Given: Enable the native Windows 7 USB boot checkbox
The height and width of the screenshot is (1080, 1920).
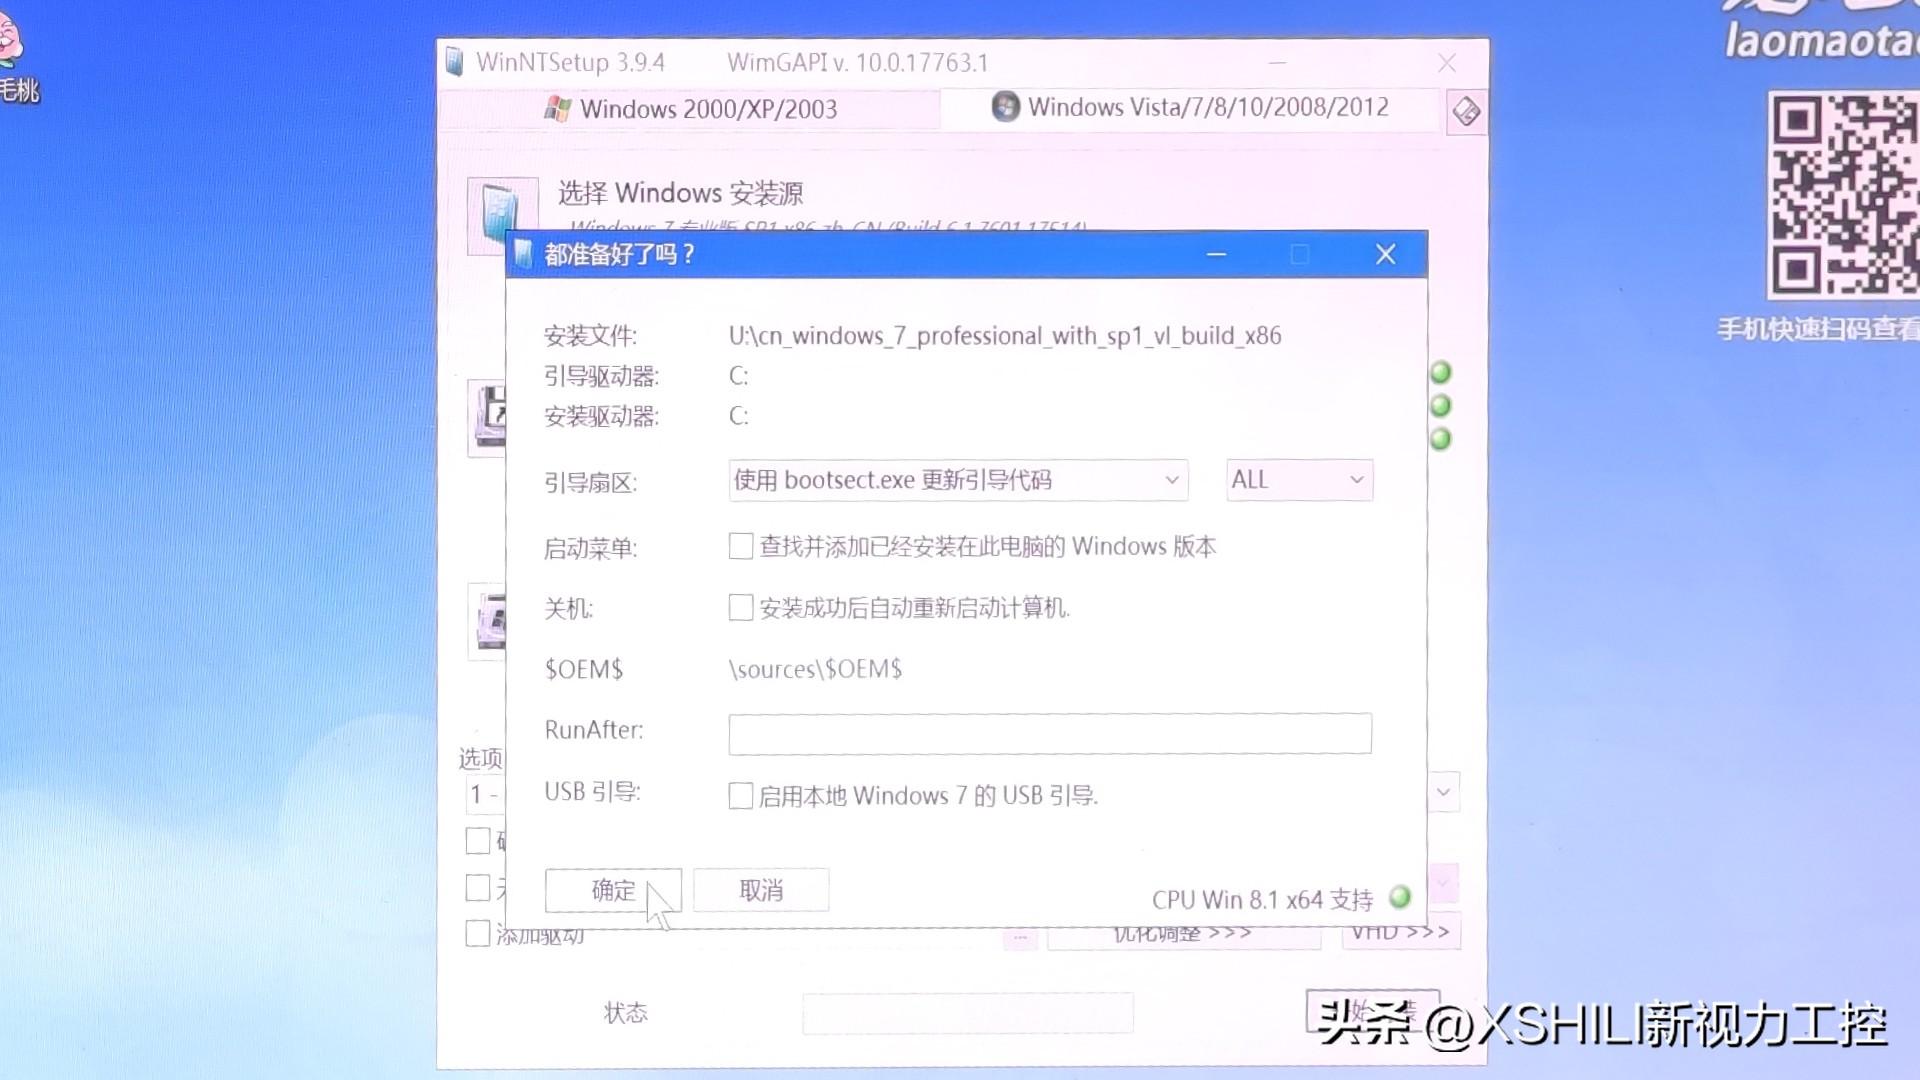Looking at the screenshot, I should click(x=740, y=794).
